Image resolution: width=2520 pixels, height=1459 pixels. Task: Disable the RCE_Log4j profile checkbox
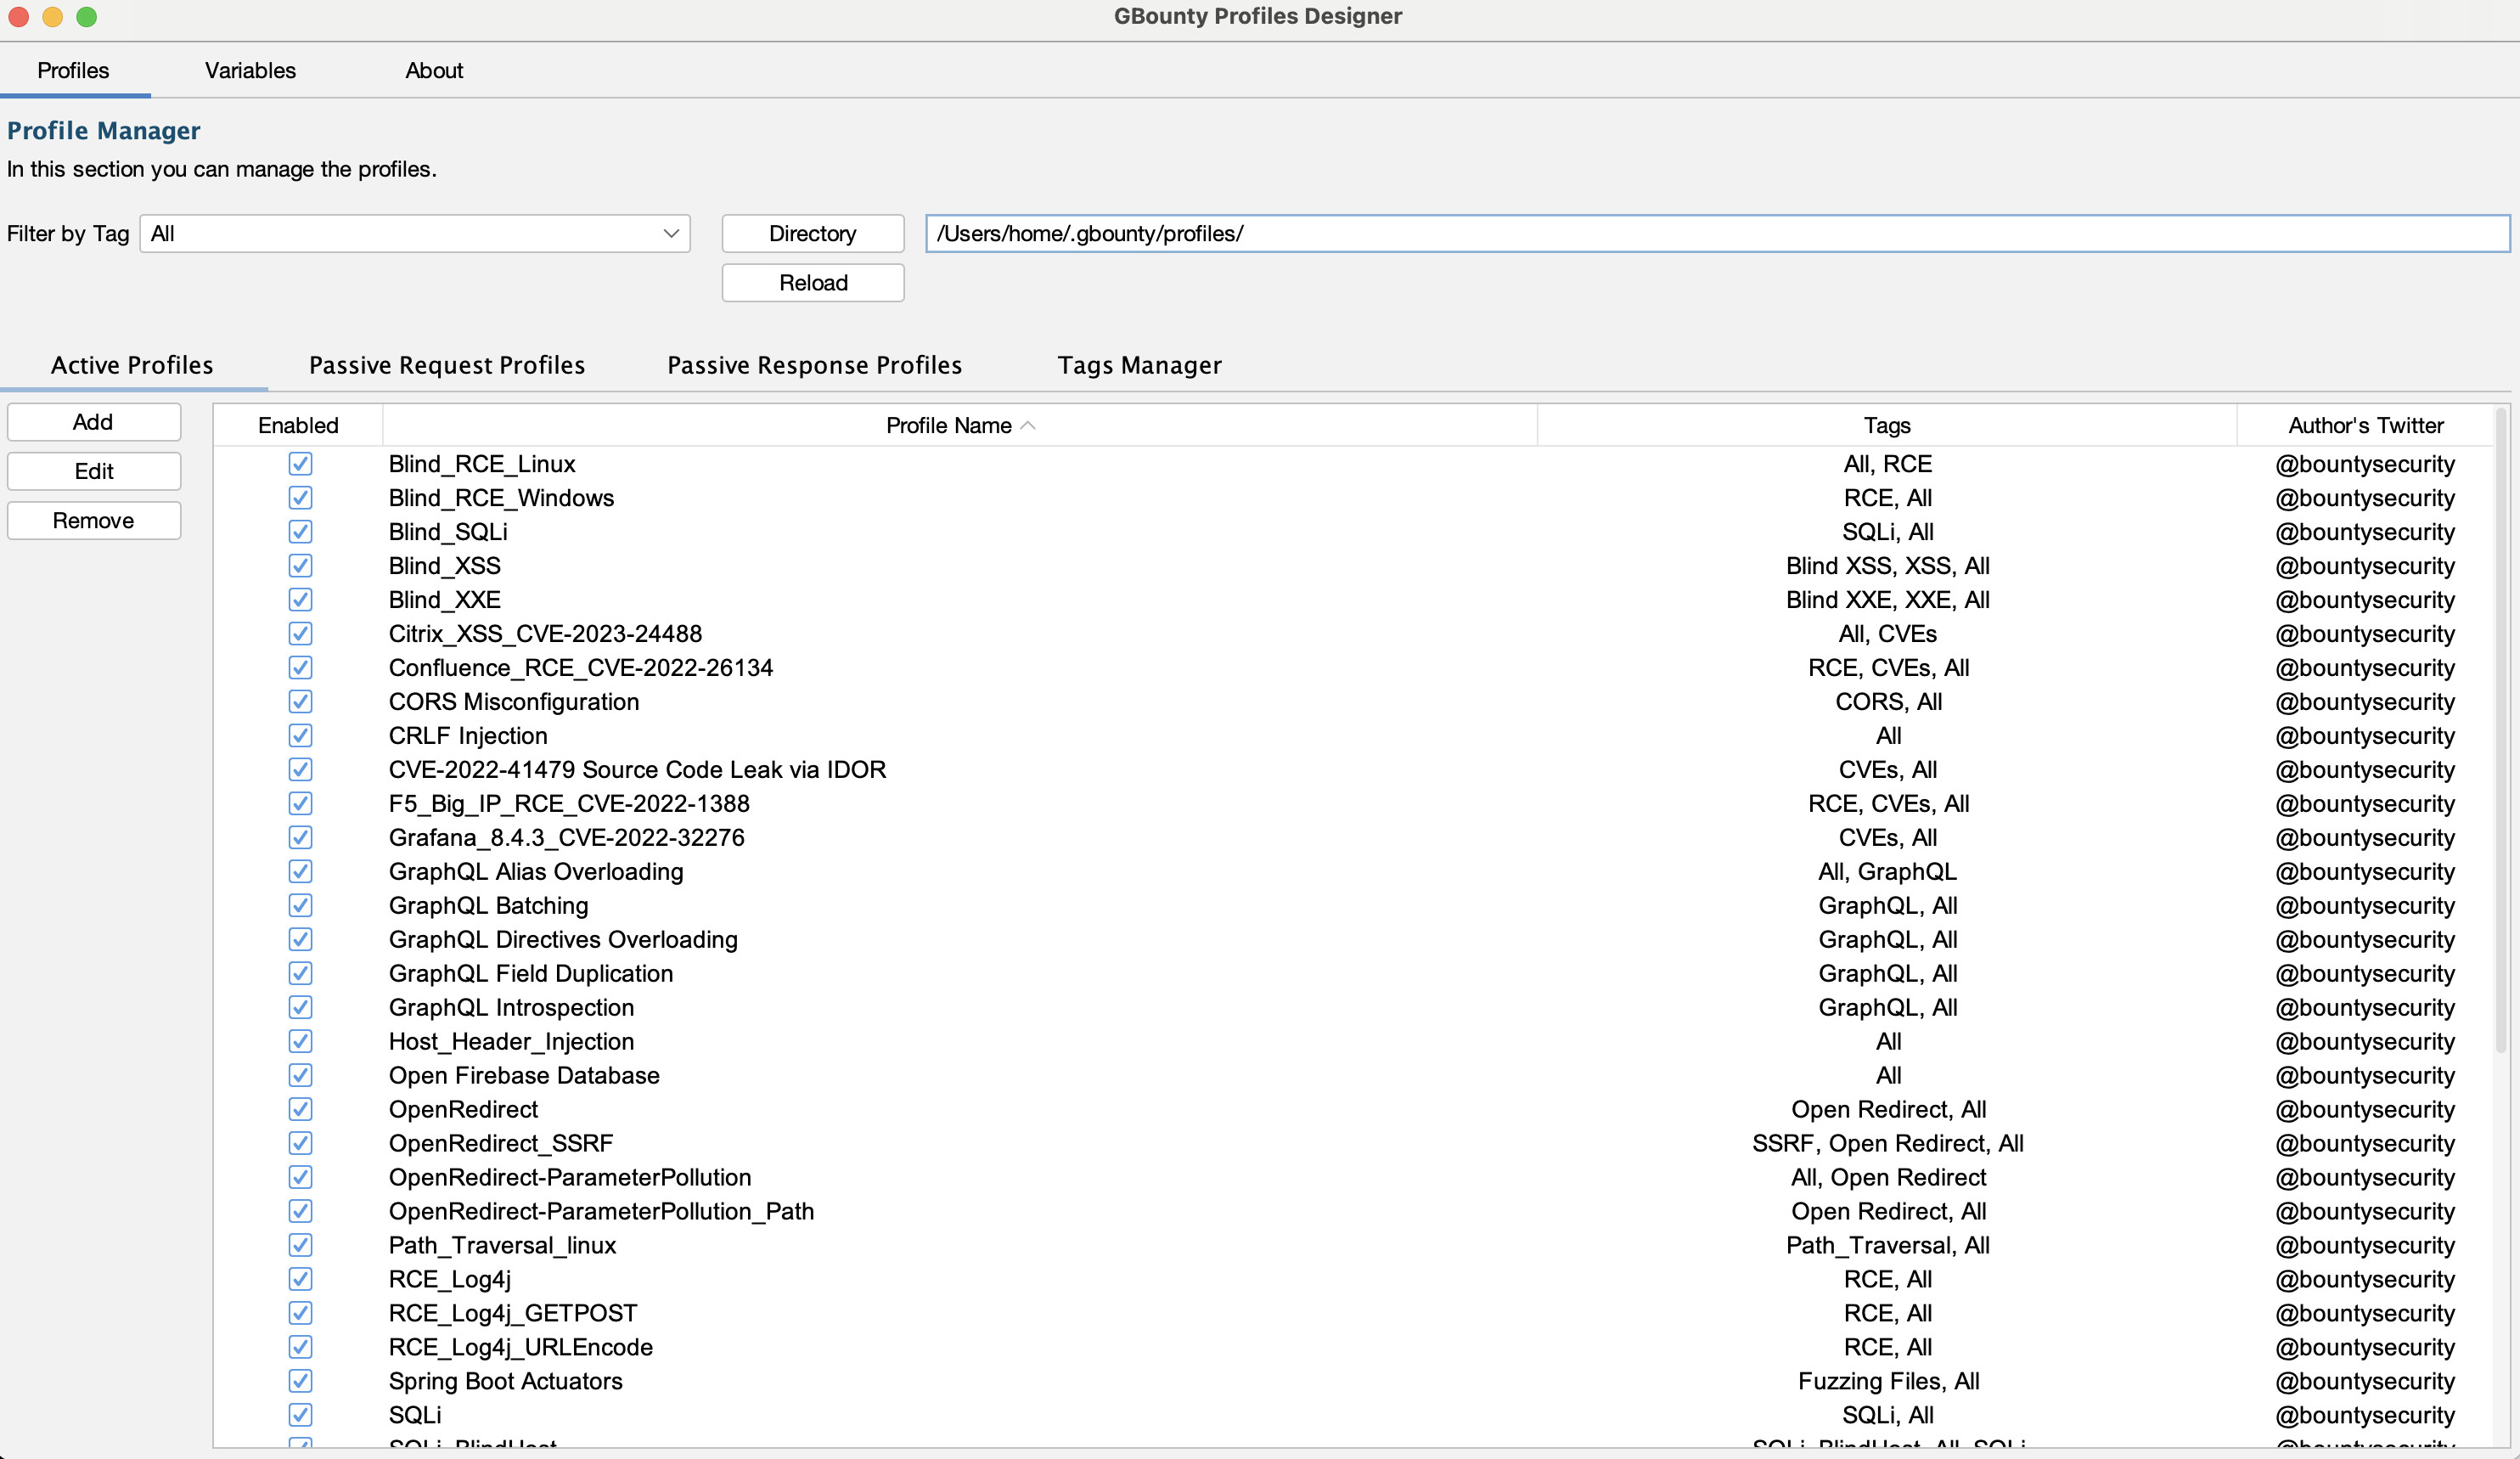[300, 1279]
